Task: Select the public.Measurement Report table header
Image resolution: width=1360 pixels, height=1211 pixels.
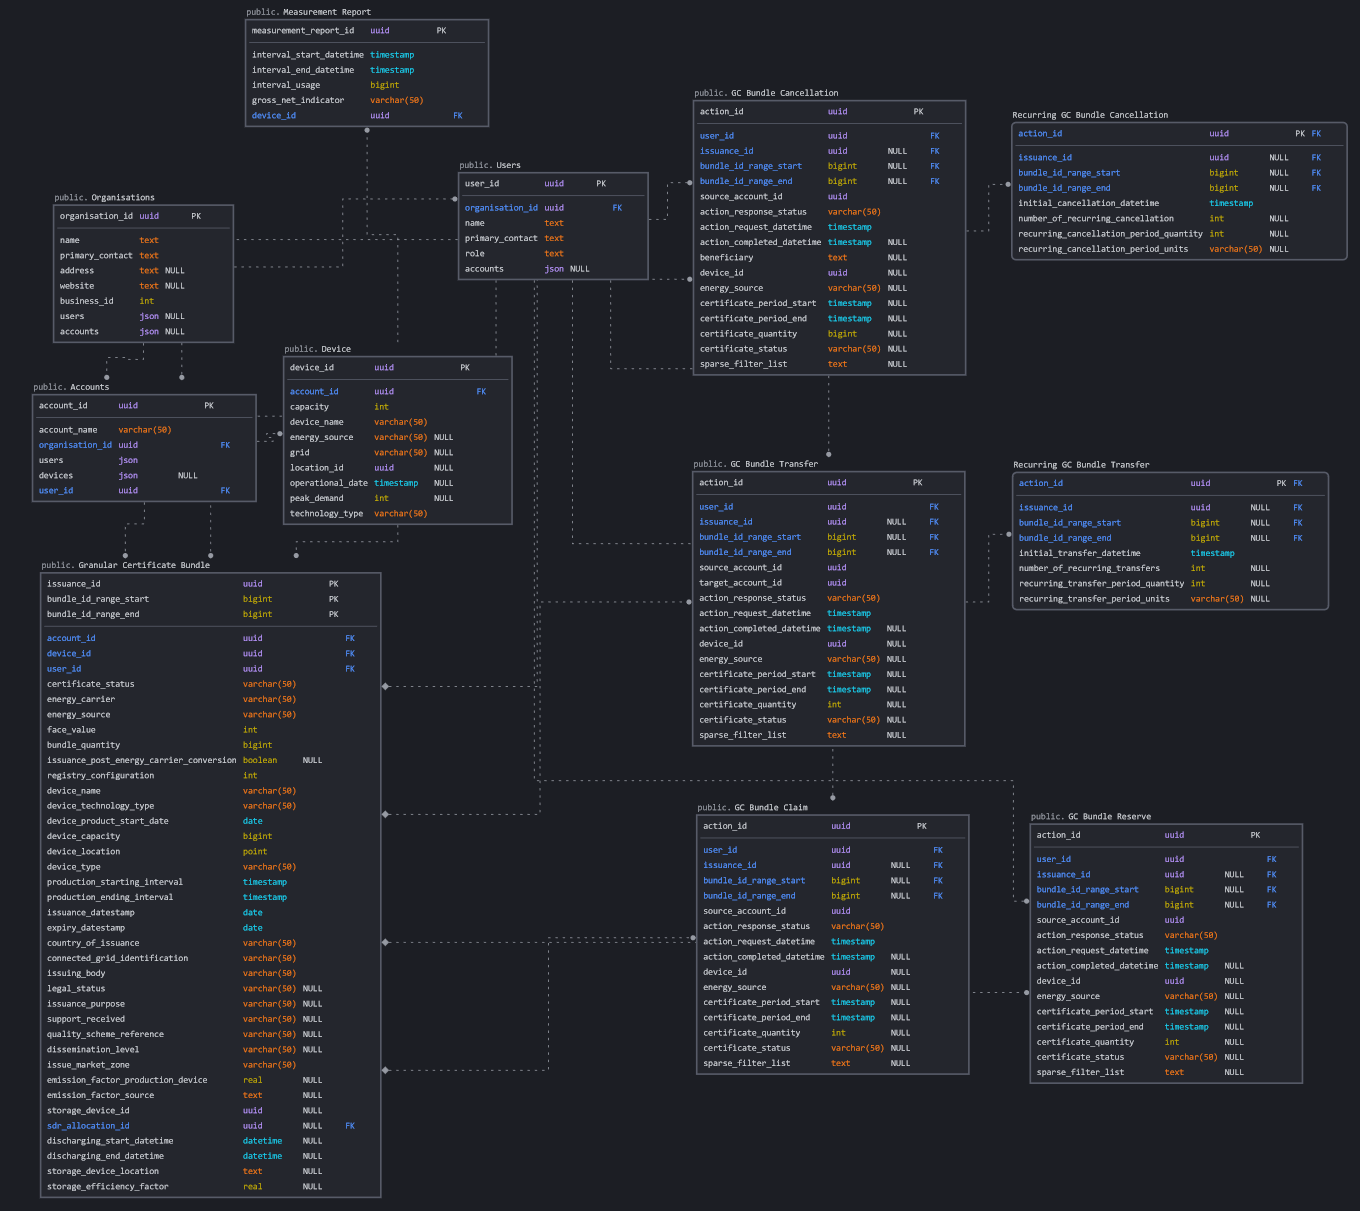Action: coord(310,12)
